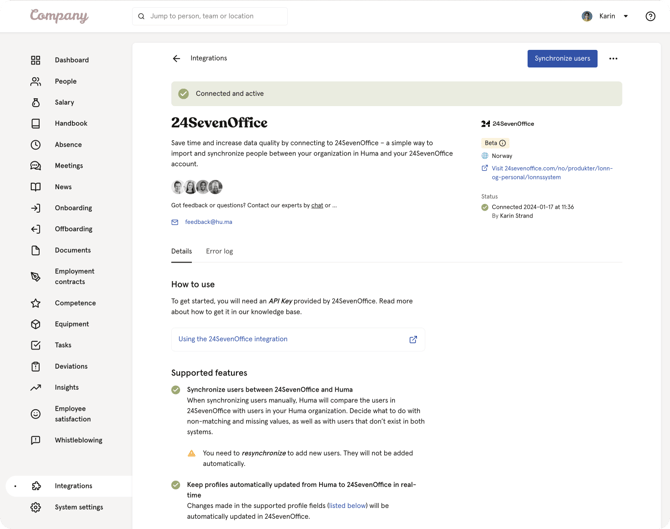Open Employment contracts pen icon
The height and width of the screenshot is (529, 670).
click(x=35, y=276)
